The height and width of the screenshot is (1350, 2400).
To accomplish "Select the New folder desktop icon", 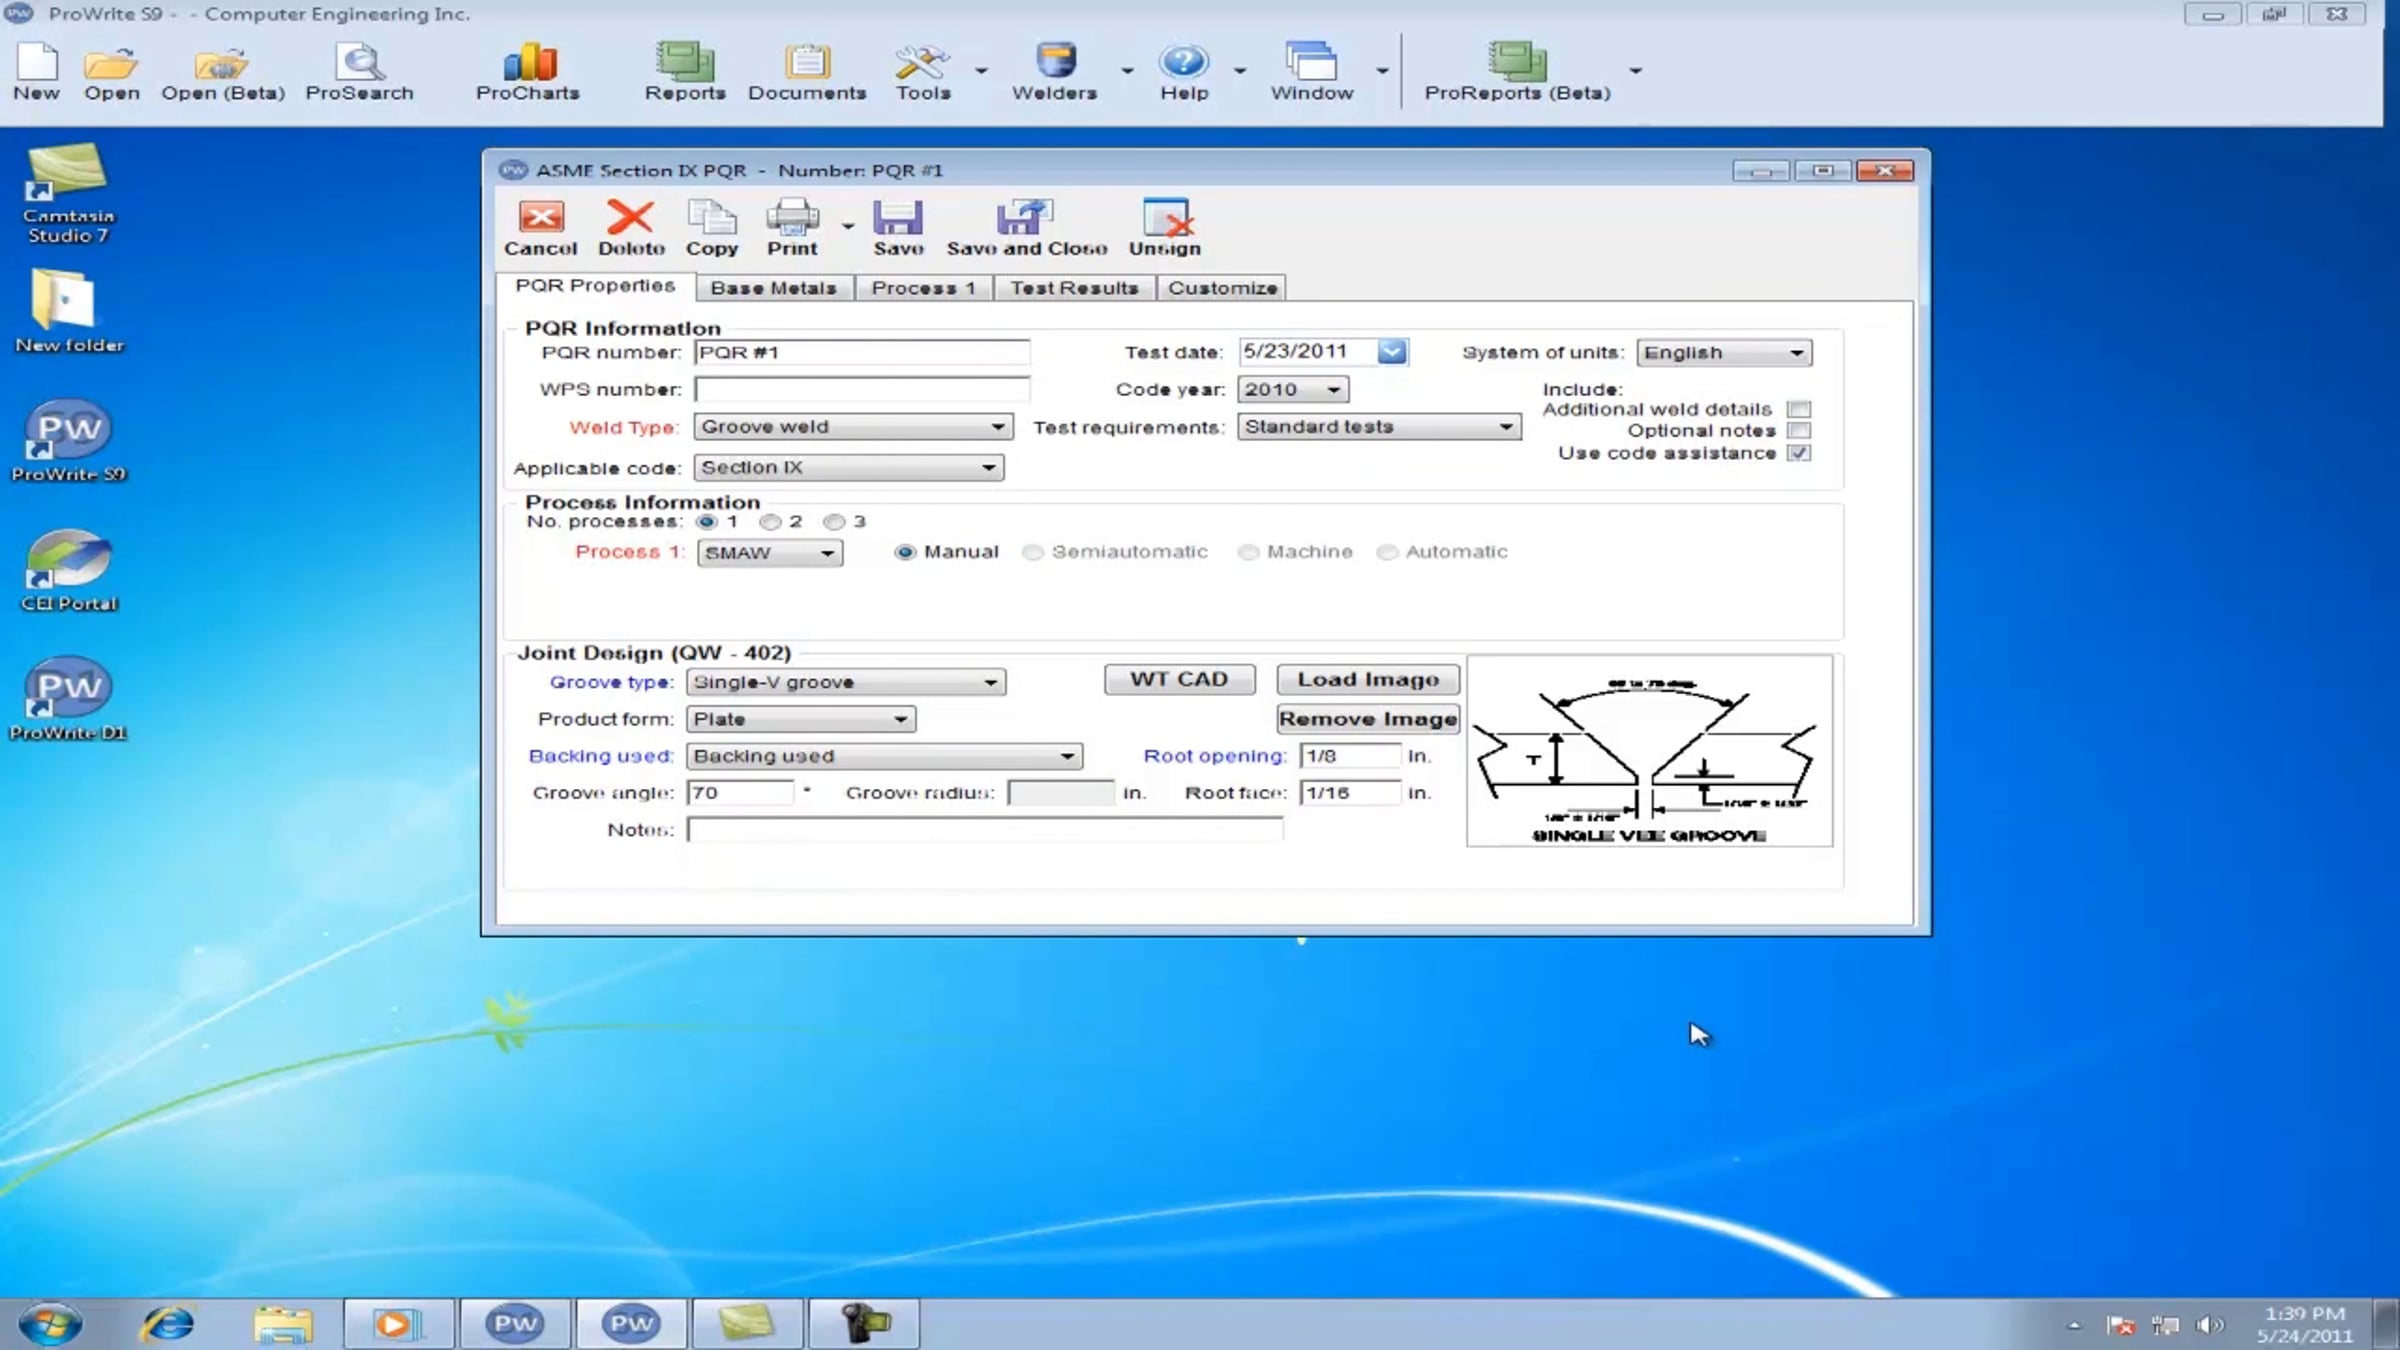I will 69,311.
